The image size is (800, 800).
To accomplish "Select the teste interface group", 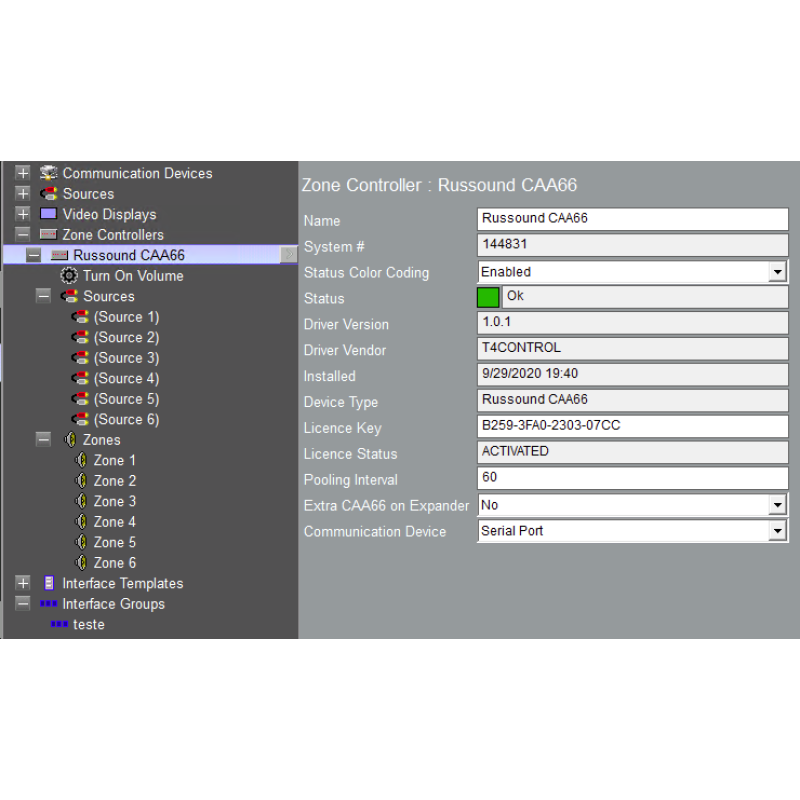I will coord(89,624).
